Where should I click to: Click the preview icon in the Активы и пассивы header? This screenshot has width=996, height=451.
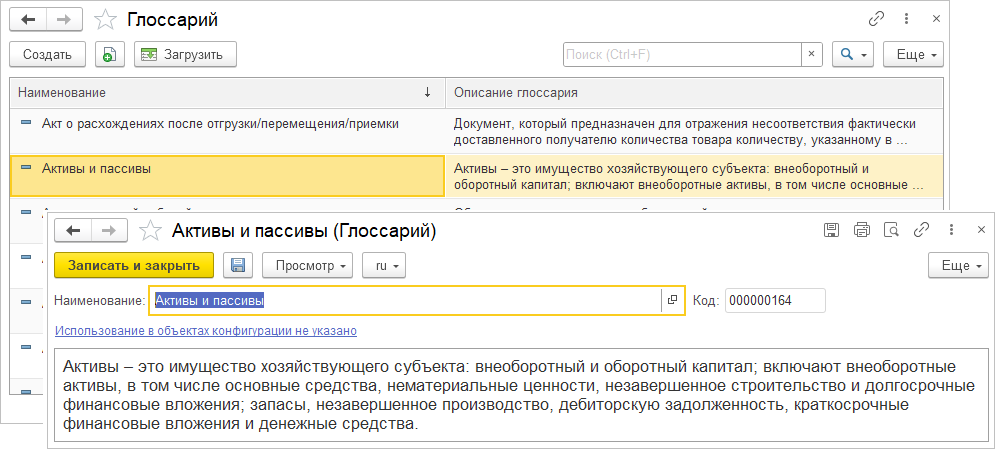pos(892,231)
